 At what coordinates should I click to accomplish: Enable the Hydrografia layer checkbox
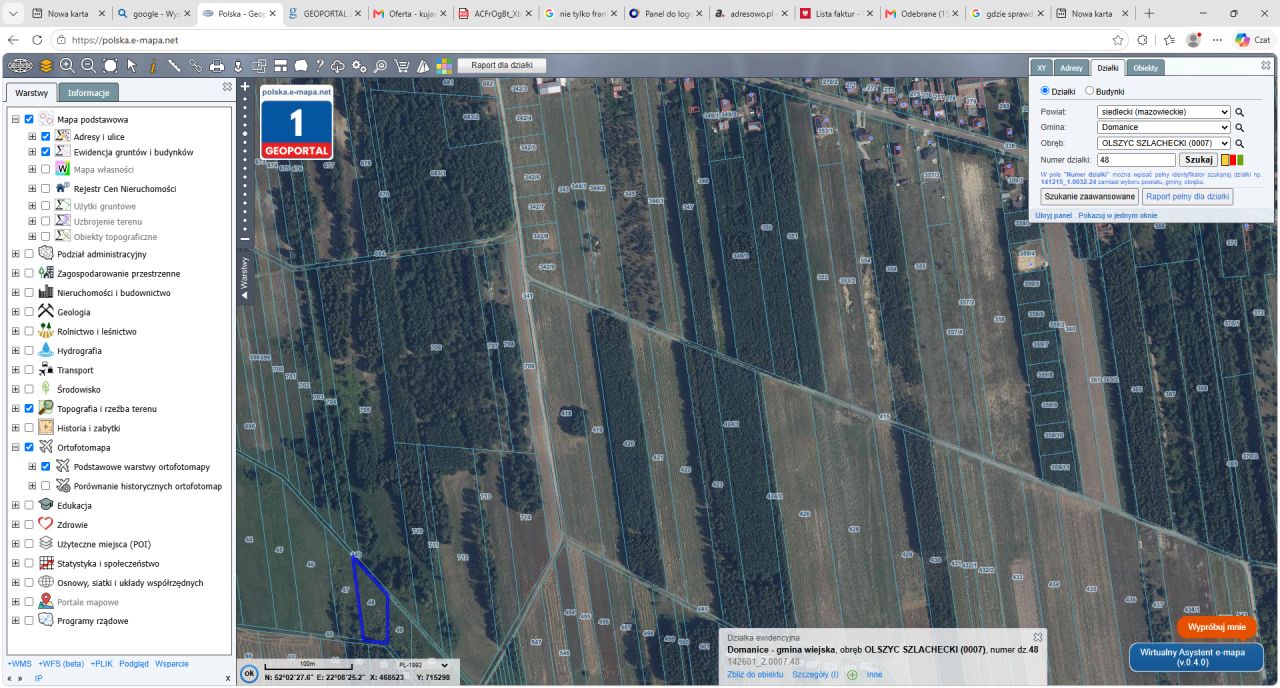pos(29,351)
